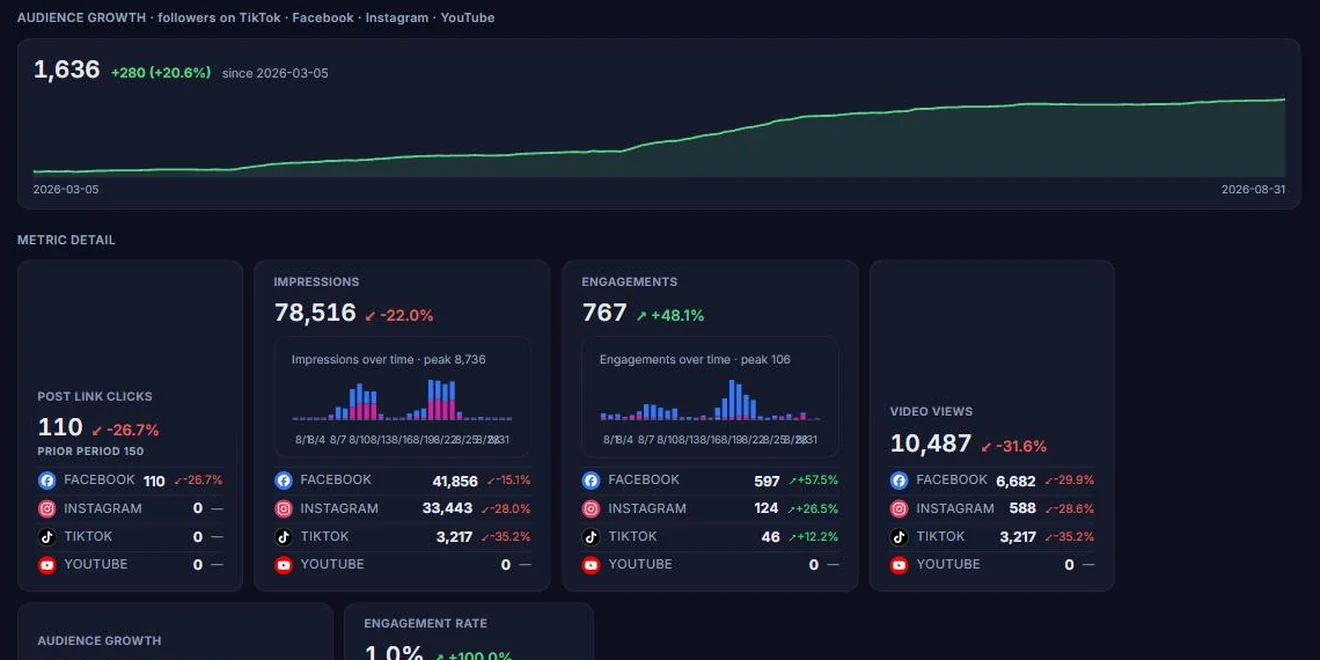This screenshot has width=1320, height=660.
Task: Click the audience growth line chart
Action: [659, 137]
